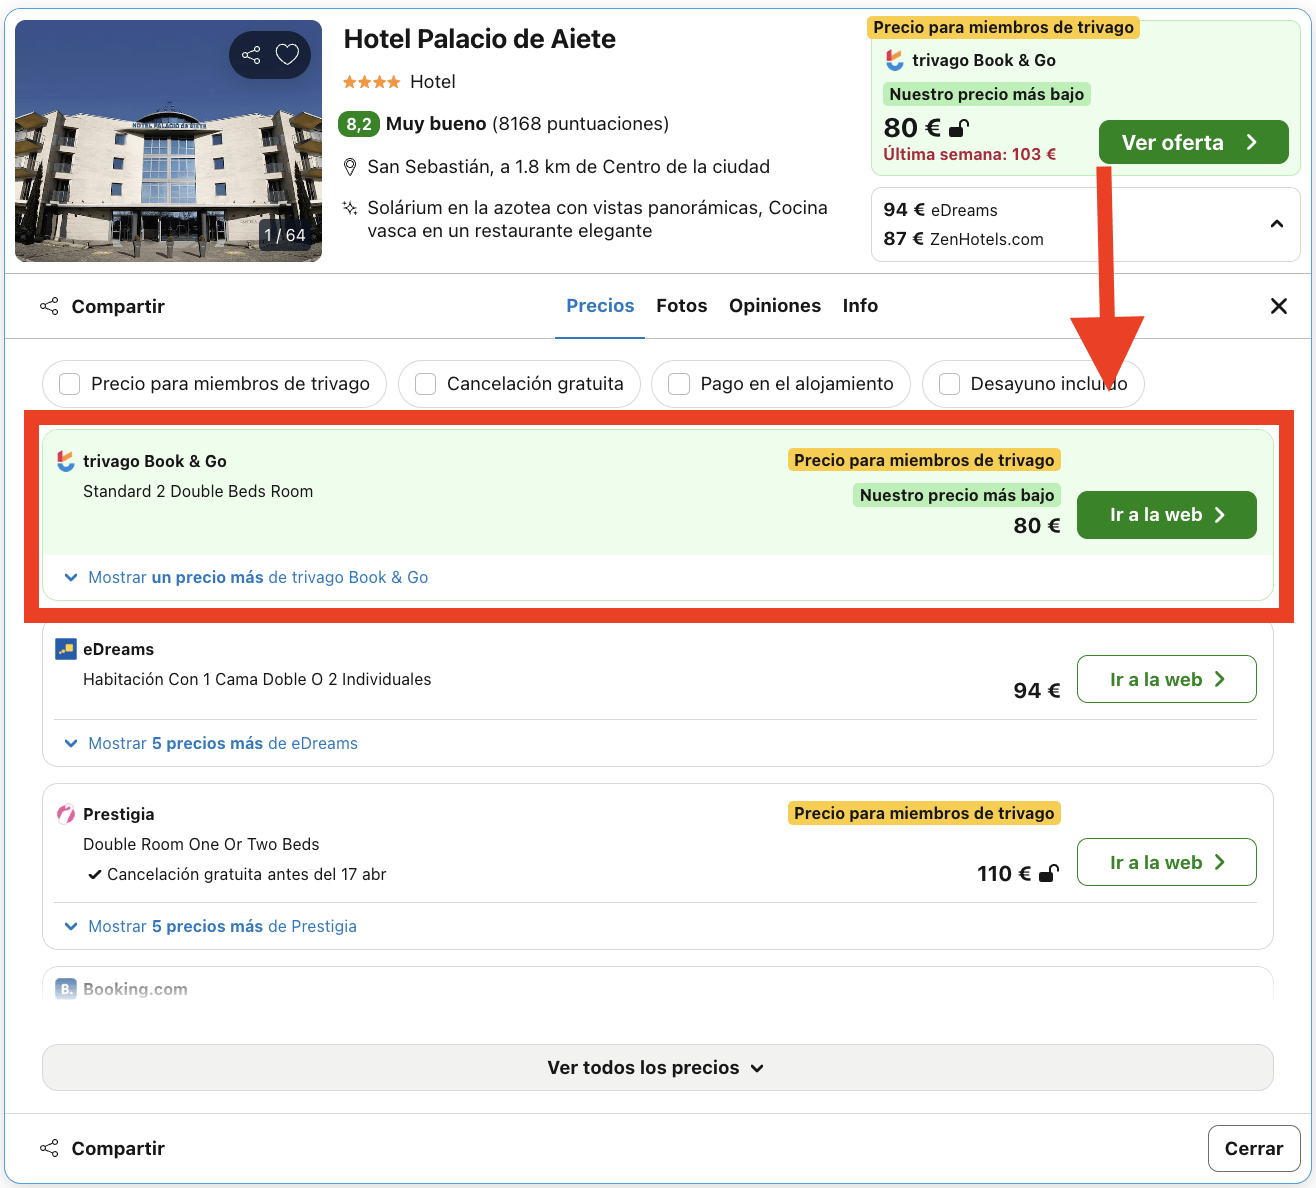Click the Solárium en la azotea highlights text
The image size is (1316, 1188).
(598, 219)
